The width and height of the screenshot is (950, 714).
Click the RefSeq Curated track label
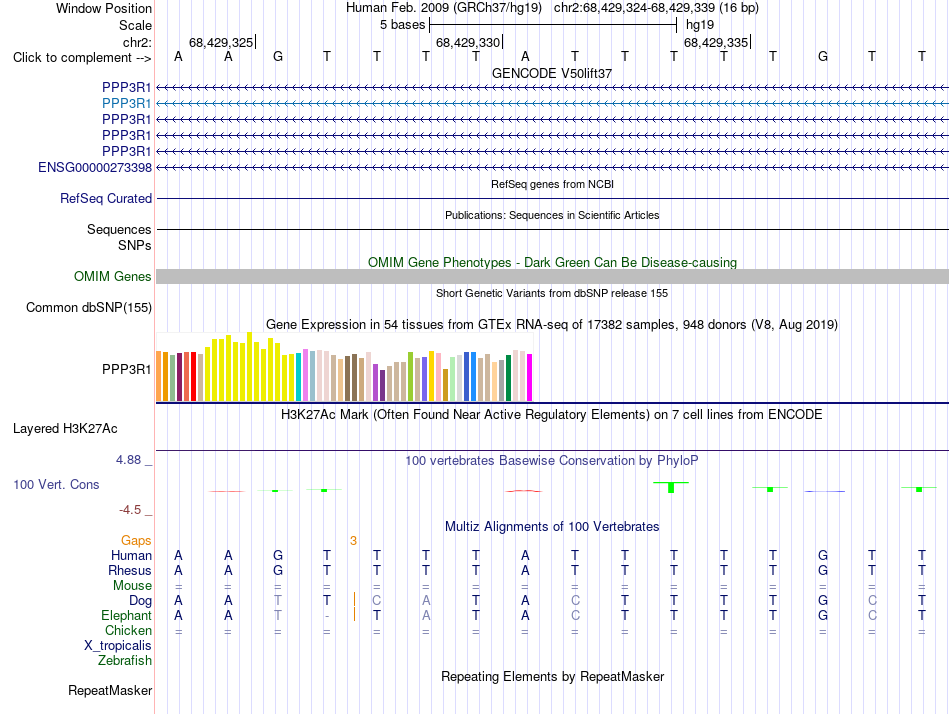pyautogui.click(x=106, y=198)
